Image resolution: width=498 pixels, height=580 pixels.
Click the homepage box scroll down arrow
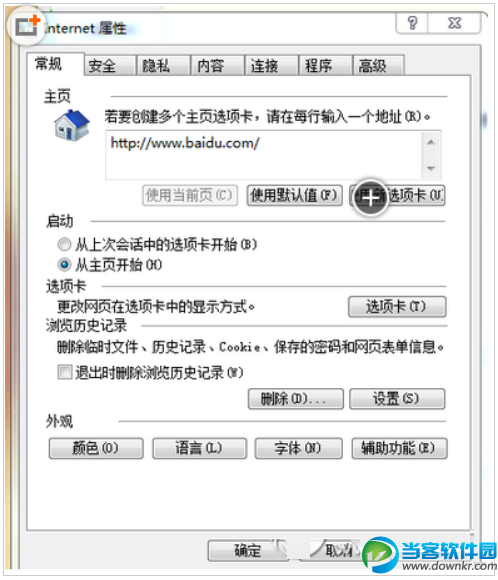tap(431, 168)
